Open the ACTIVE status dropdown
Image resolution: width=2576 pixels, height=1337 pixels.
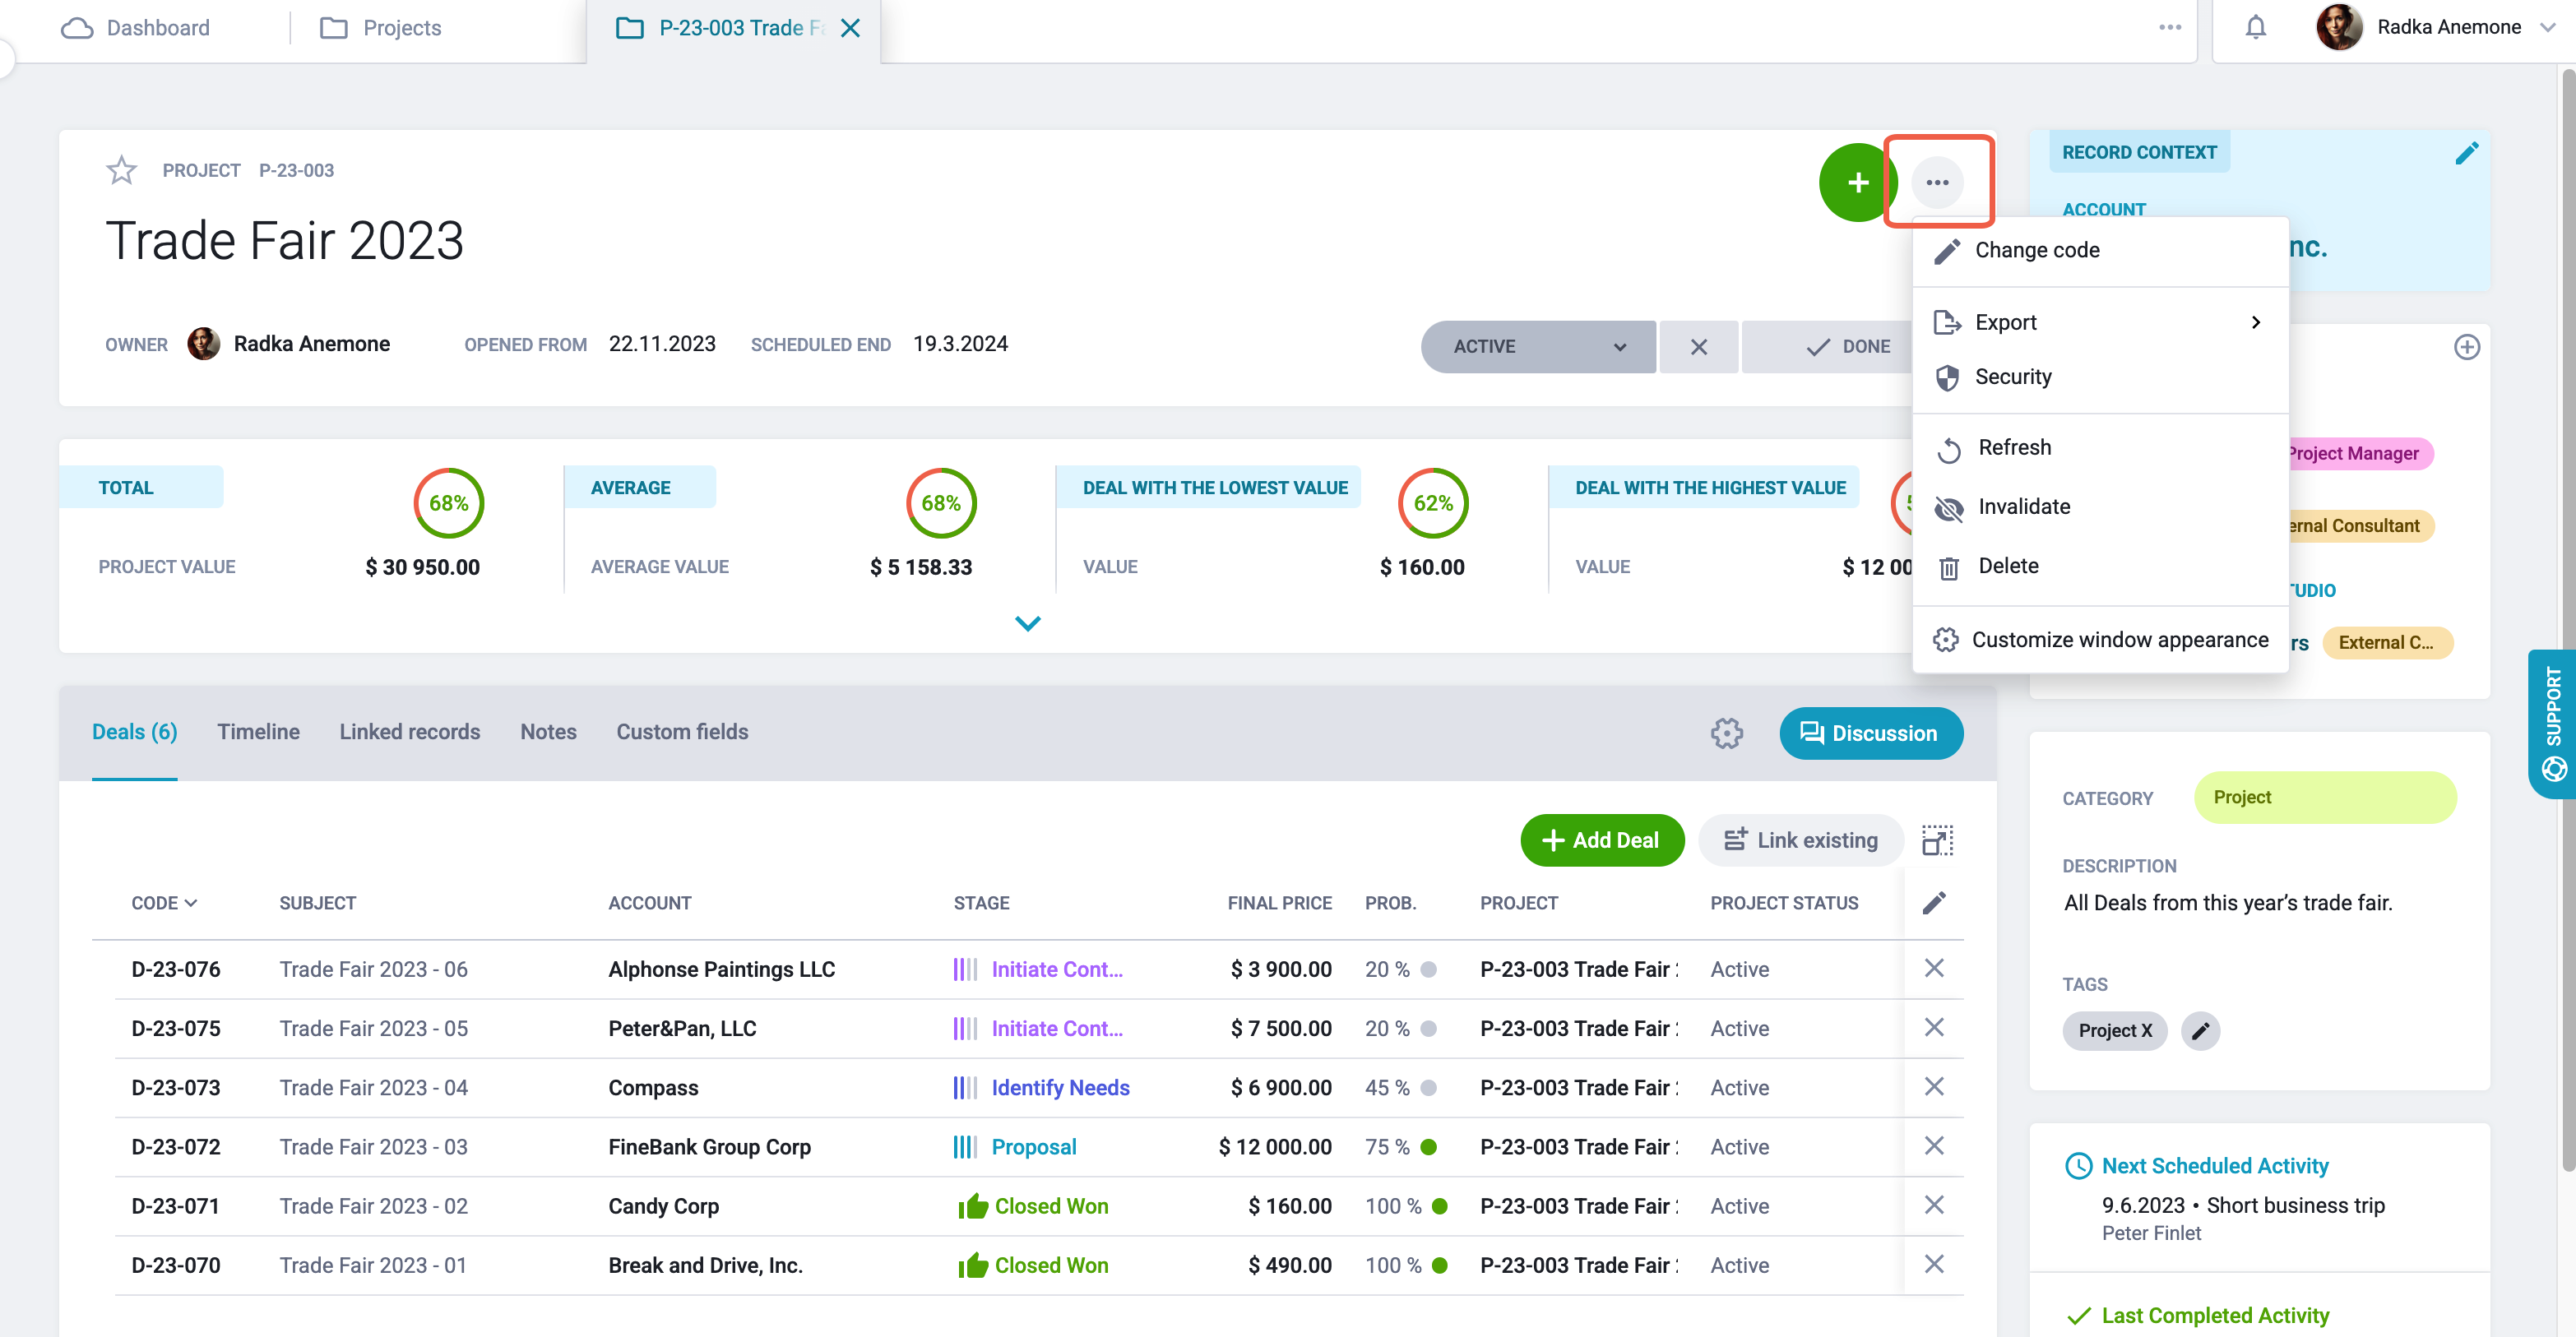click(1538, 347)
